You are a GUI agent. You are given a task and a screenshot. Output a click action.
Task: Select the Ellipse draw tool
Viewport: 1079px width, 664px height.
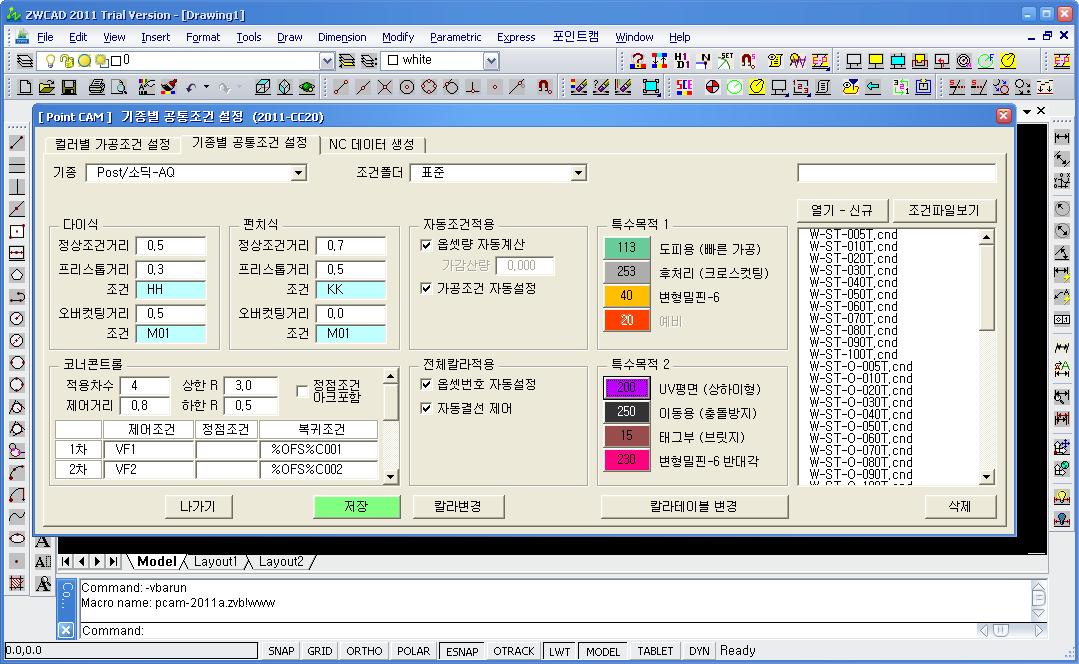pyautogui.click(x=17, y=539)
